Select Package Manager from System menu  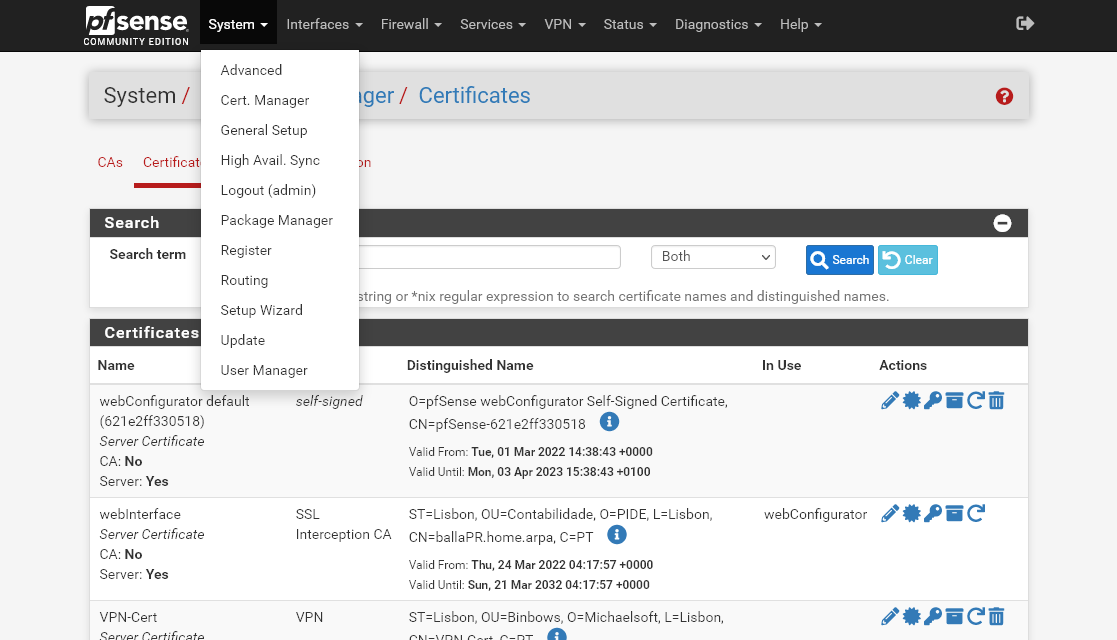point(276,220)
